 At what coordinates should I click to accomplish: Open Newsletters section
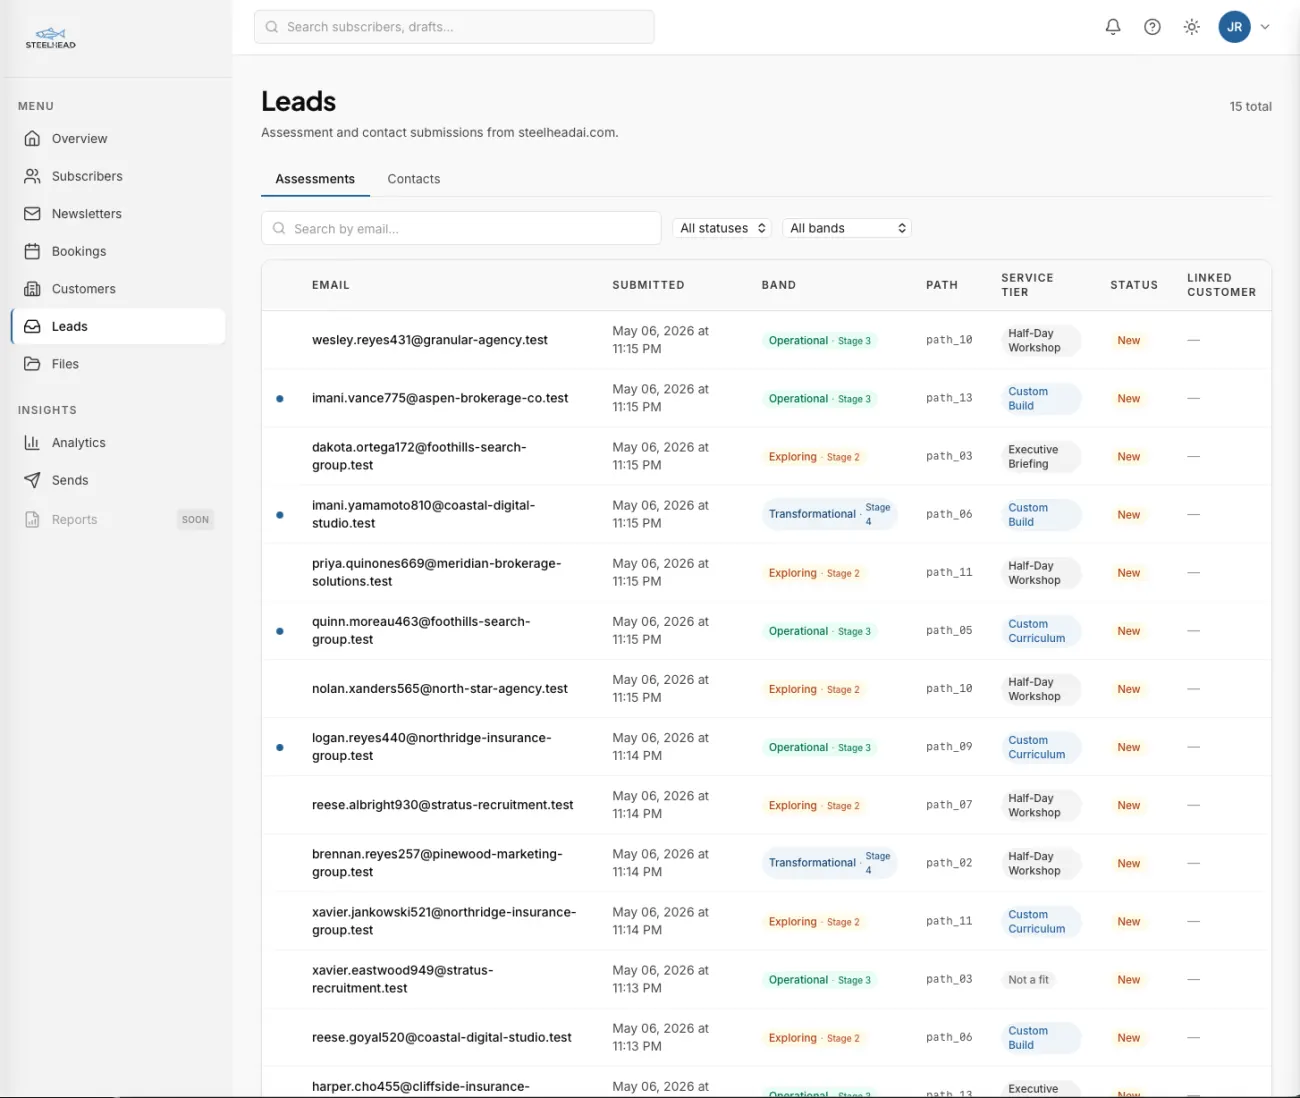pos(118,214)
